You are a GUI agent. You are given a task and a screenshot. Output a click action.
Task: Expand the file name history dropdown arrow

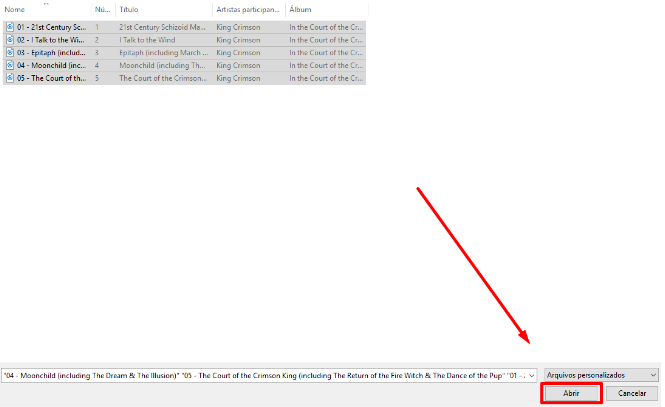(531, 375)
